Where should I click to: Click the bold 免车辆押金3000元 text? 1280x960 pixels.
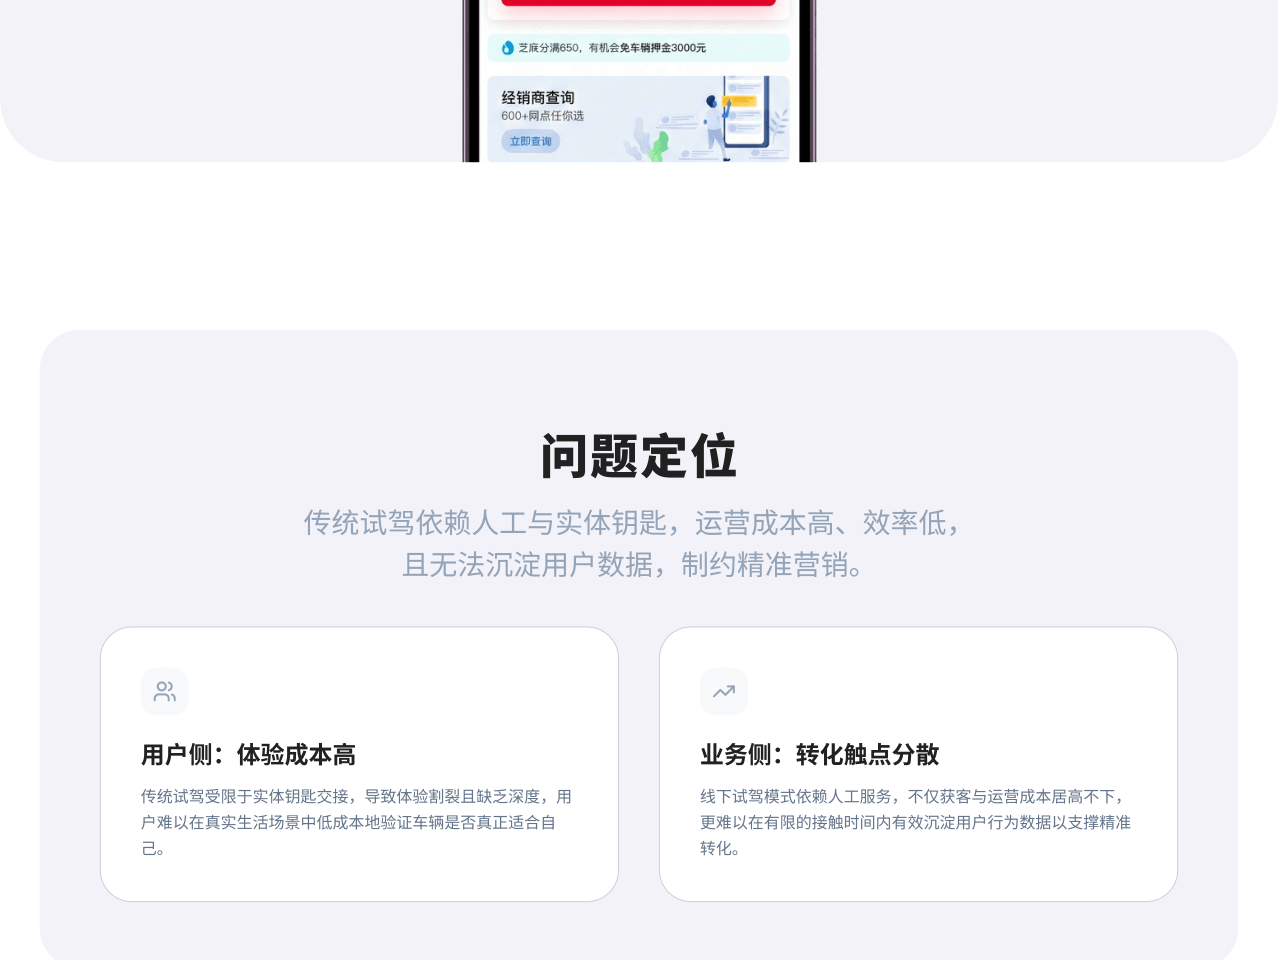[x=663, y=48]
